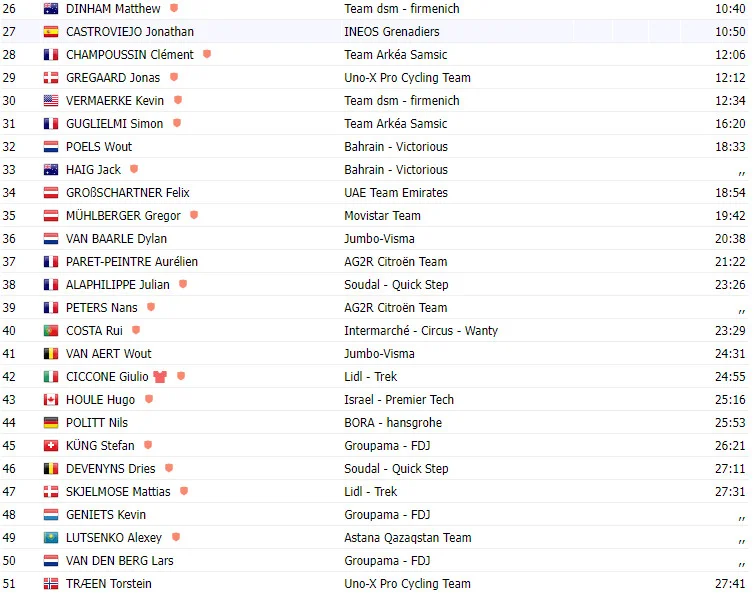The height and width of the screenshot is (593, 754).
Task: Open UAE Team Emirates team page
Action: [396, 193]
